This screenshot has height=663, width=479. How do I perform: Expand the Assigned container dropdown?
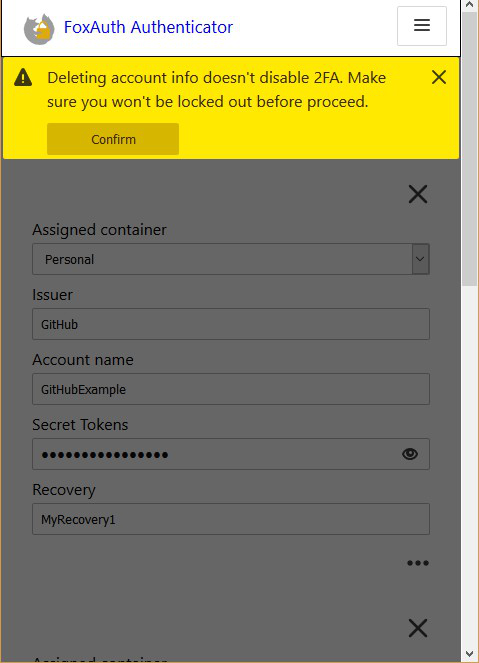[x=231, y=259]
